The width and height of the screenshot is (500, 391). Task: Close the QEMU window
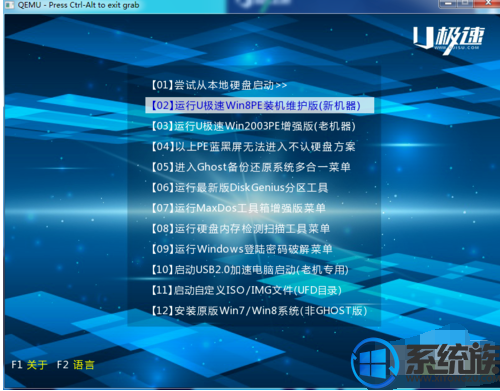pyautogui.click(x=489, y=3)
